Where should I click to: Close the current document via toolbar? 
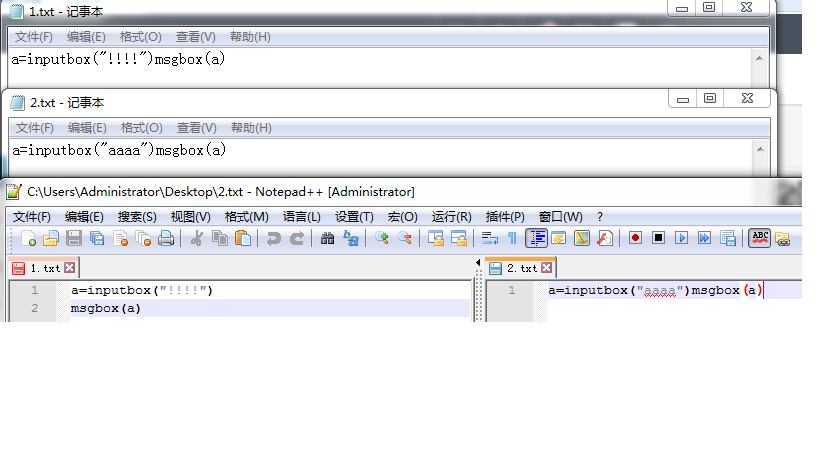(x=120, y=239)
